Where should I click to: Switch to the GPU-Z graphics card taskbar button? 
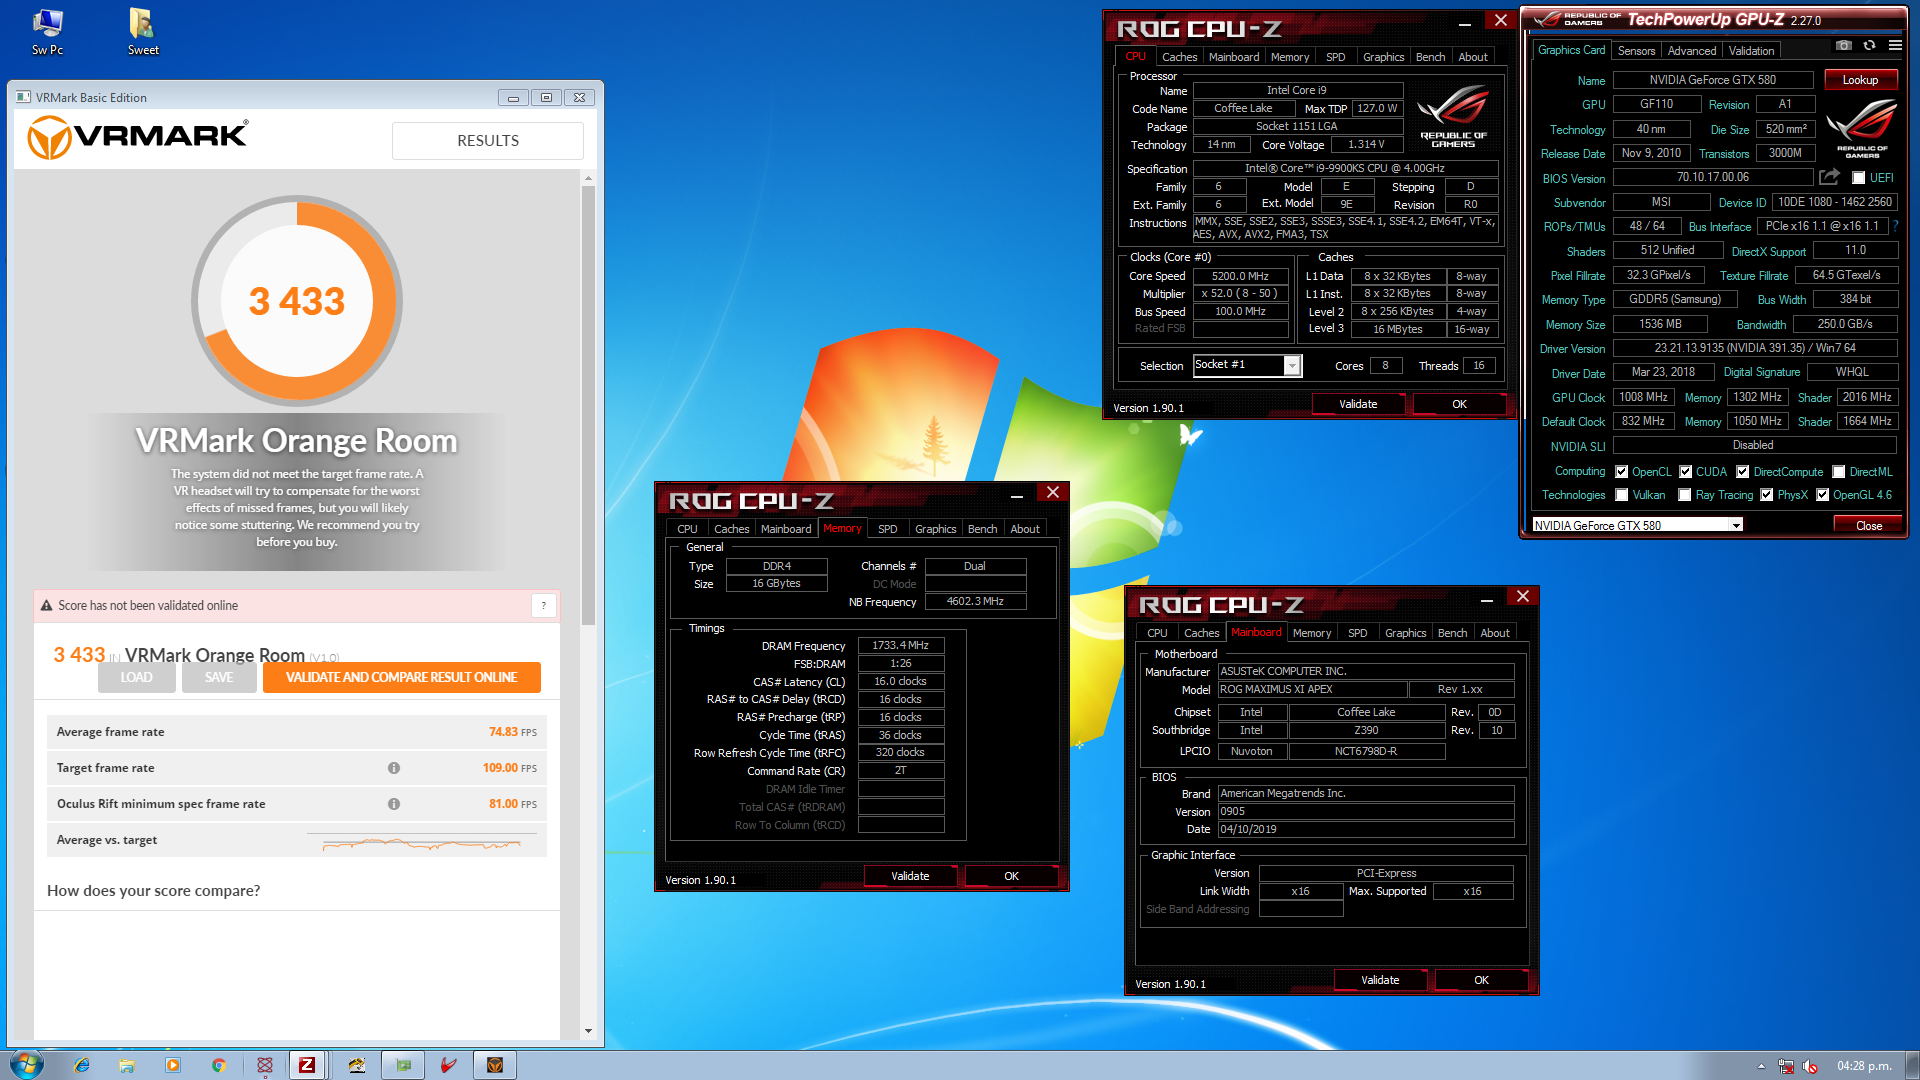point(403,1065)
